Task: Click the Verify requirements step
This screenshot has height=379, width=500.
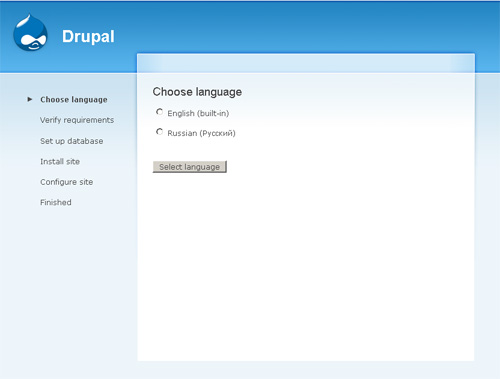Action: coord(77,120)
